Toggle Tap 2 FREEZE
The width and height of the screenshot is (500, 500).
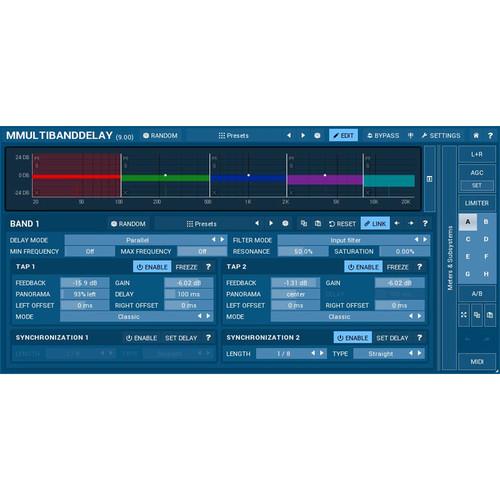tap(398, 267)
